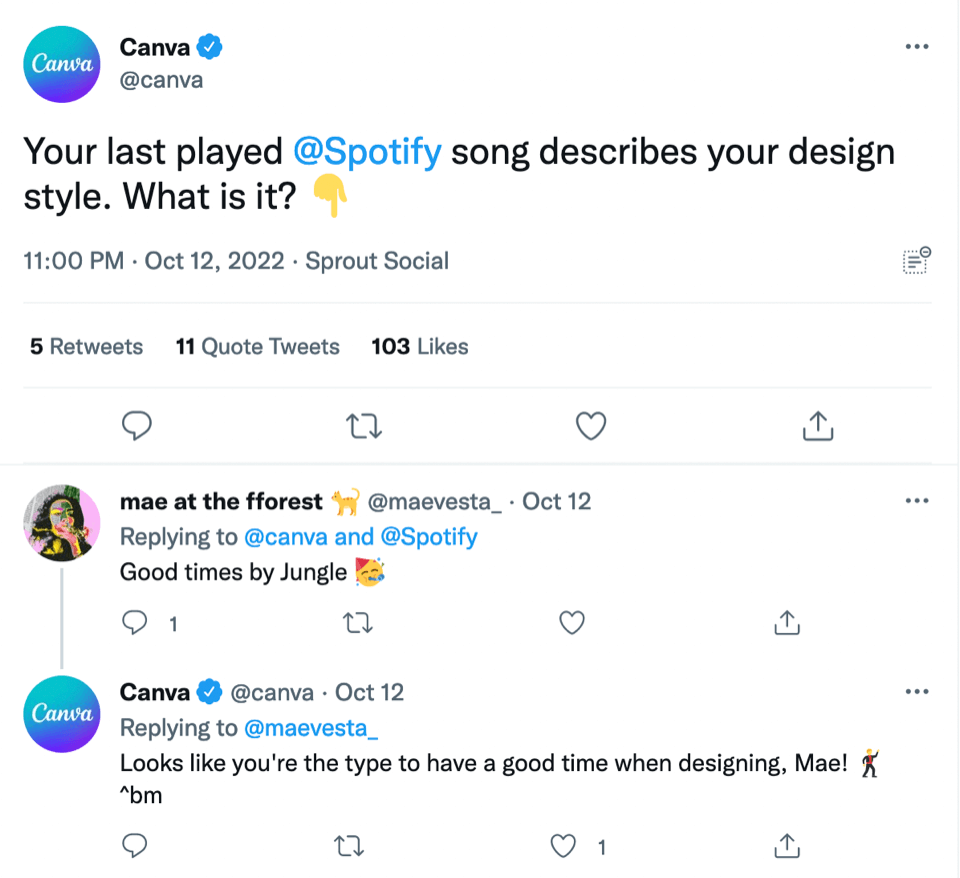The image size is (960, 878).
Task: Retweet mae's reply
Action: (x=358, y=622)
